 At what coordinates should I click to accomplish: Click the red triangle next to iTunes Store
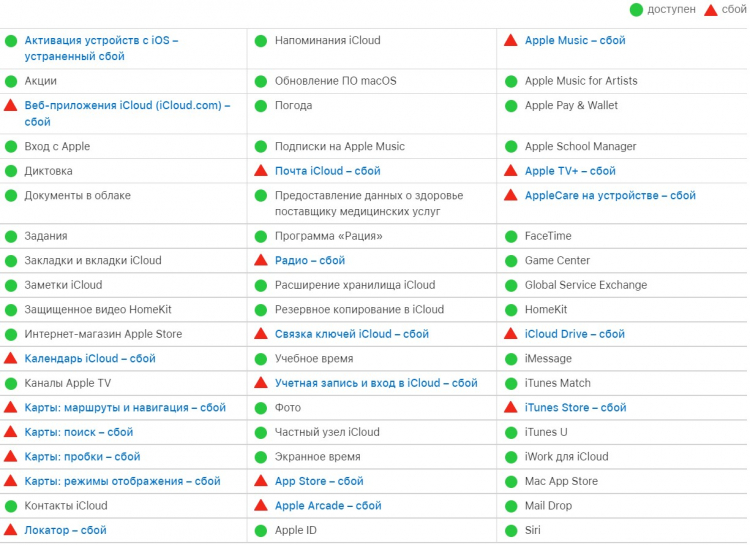pyautogui.click(x=511, y=407)
